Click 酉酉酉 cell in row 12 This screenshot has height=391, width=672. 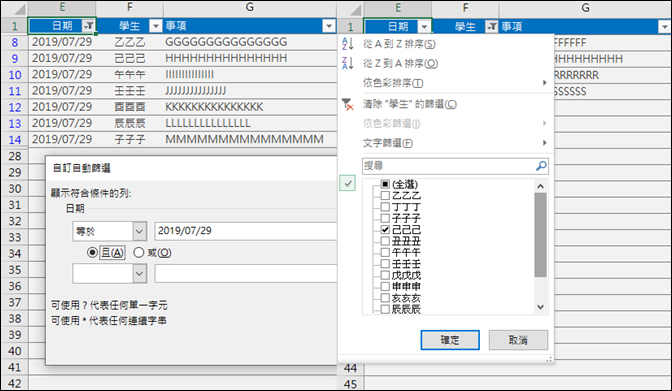130,107
